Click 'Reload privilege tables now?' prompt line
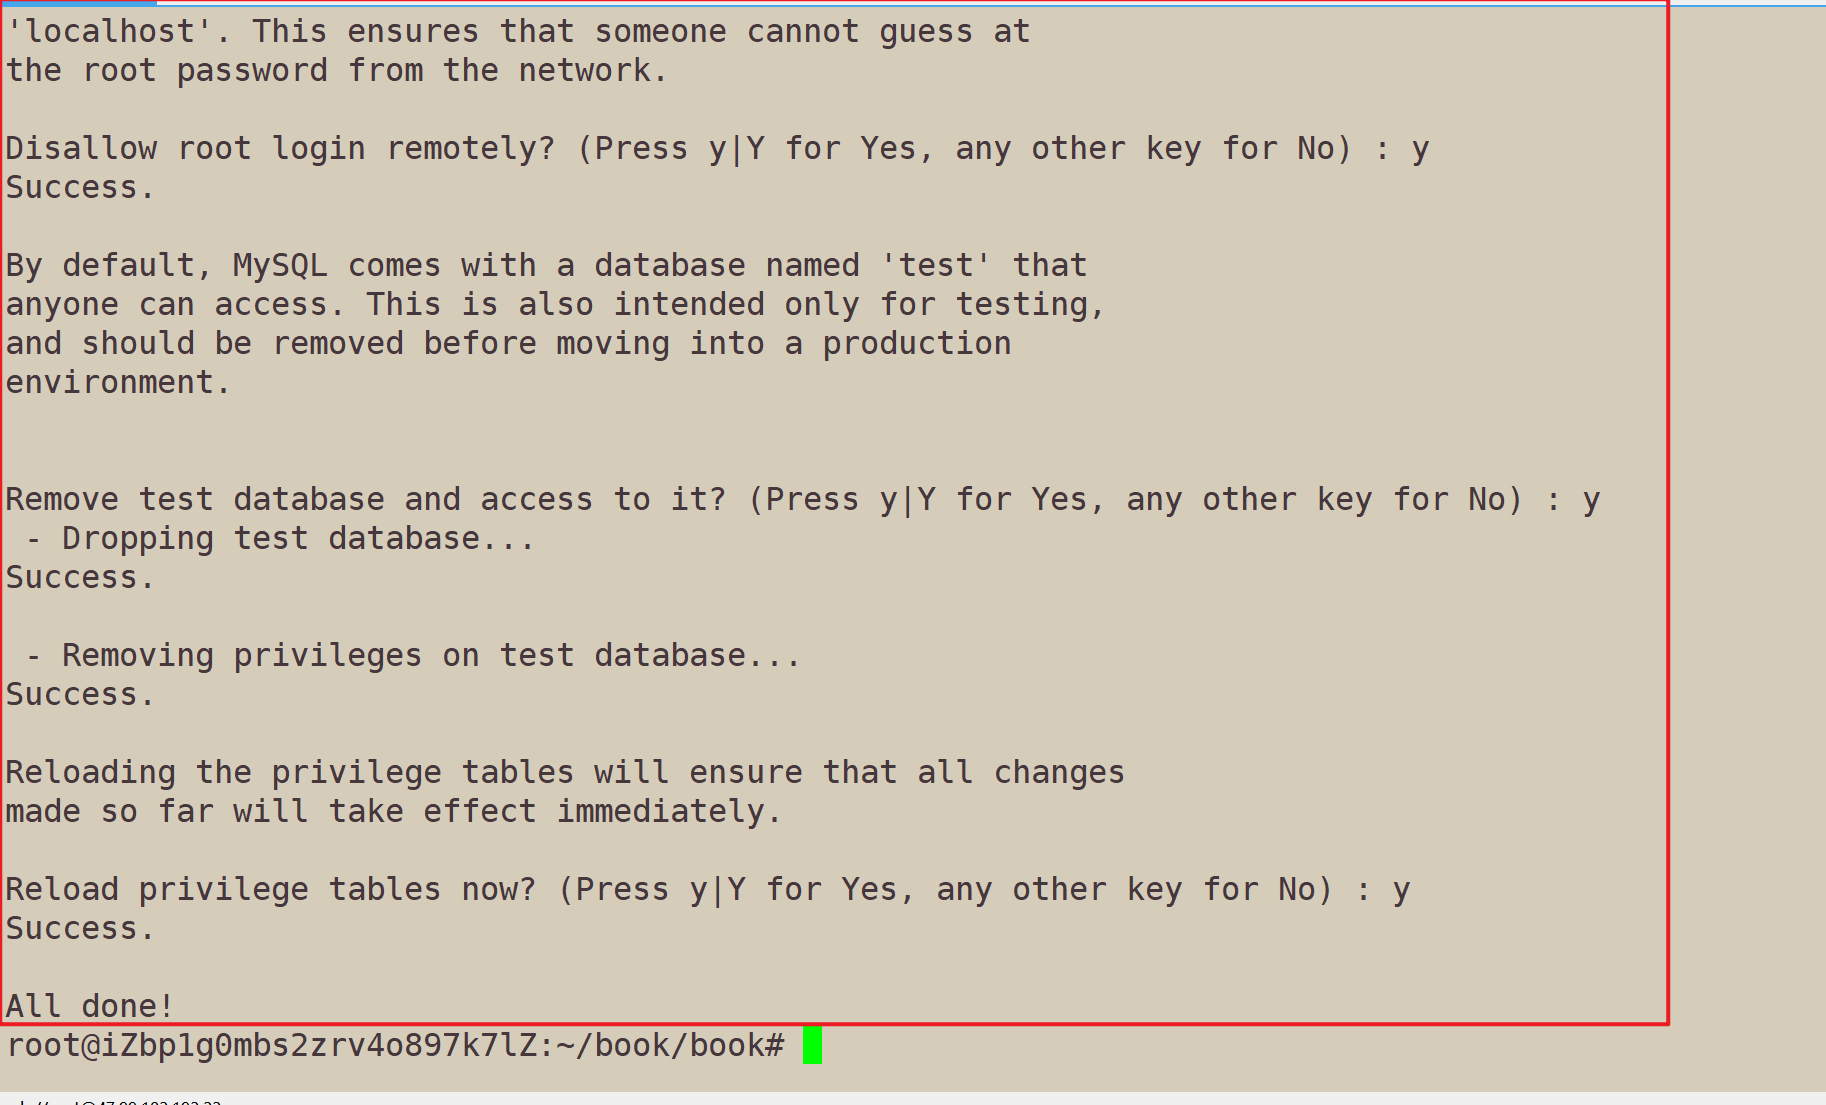1826x1105 pixels. tap(708, 890)
